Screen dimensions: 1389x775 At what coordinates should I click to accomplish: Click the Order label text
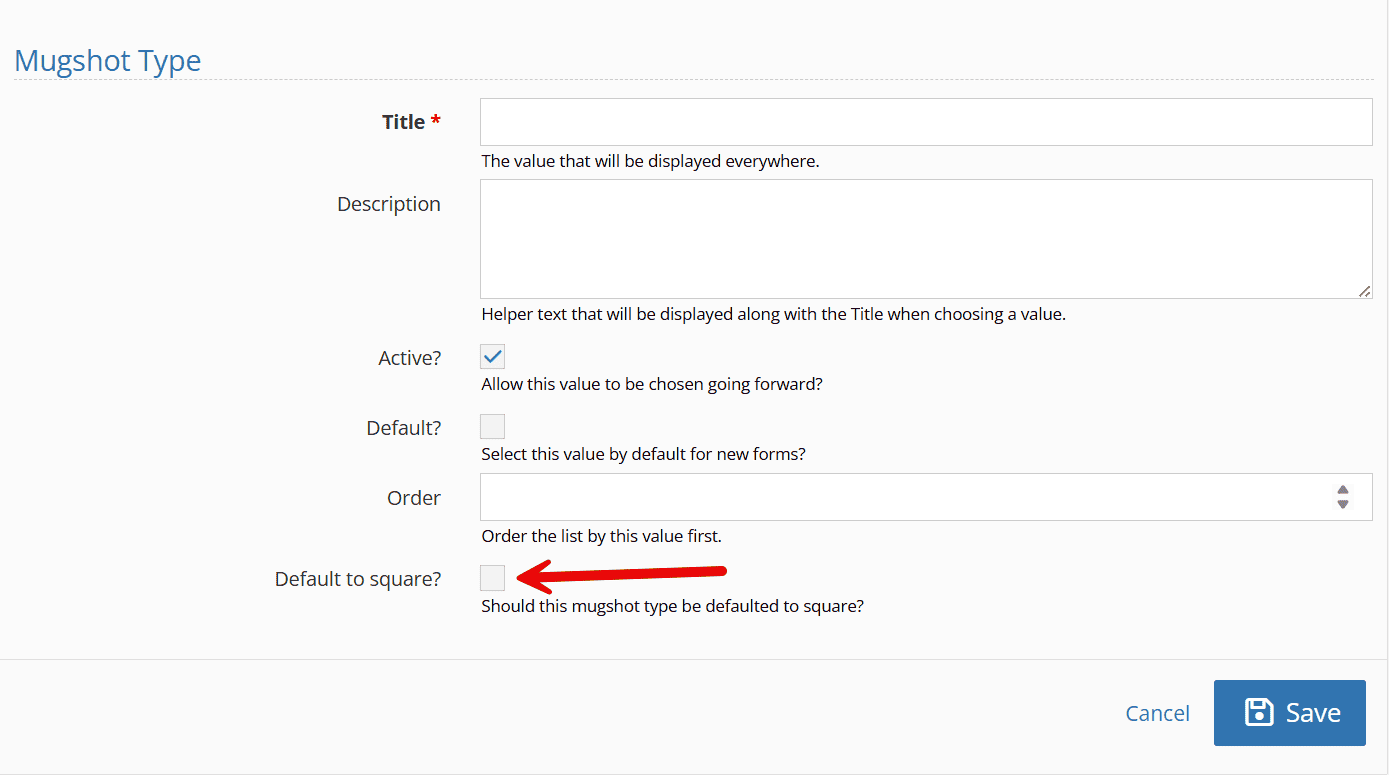click(x=413, y=498)
